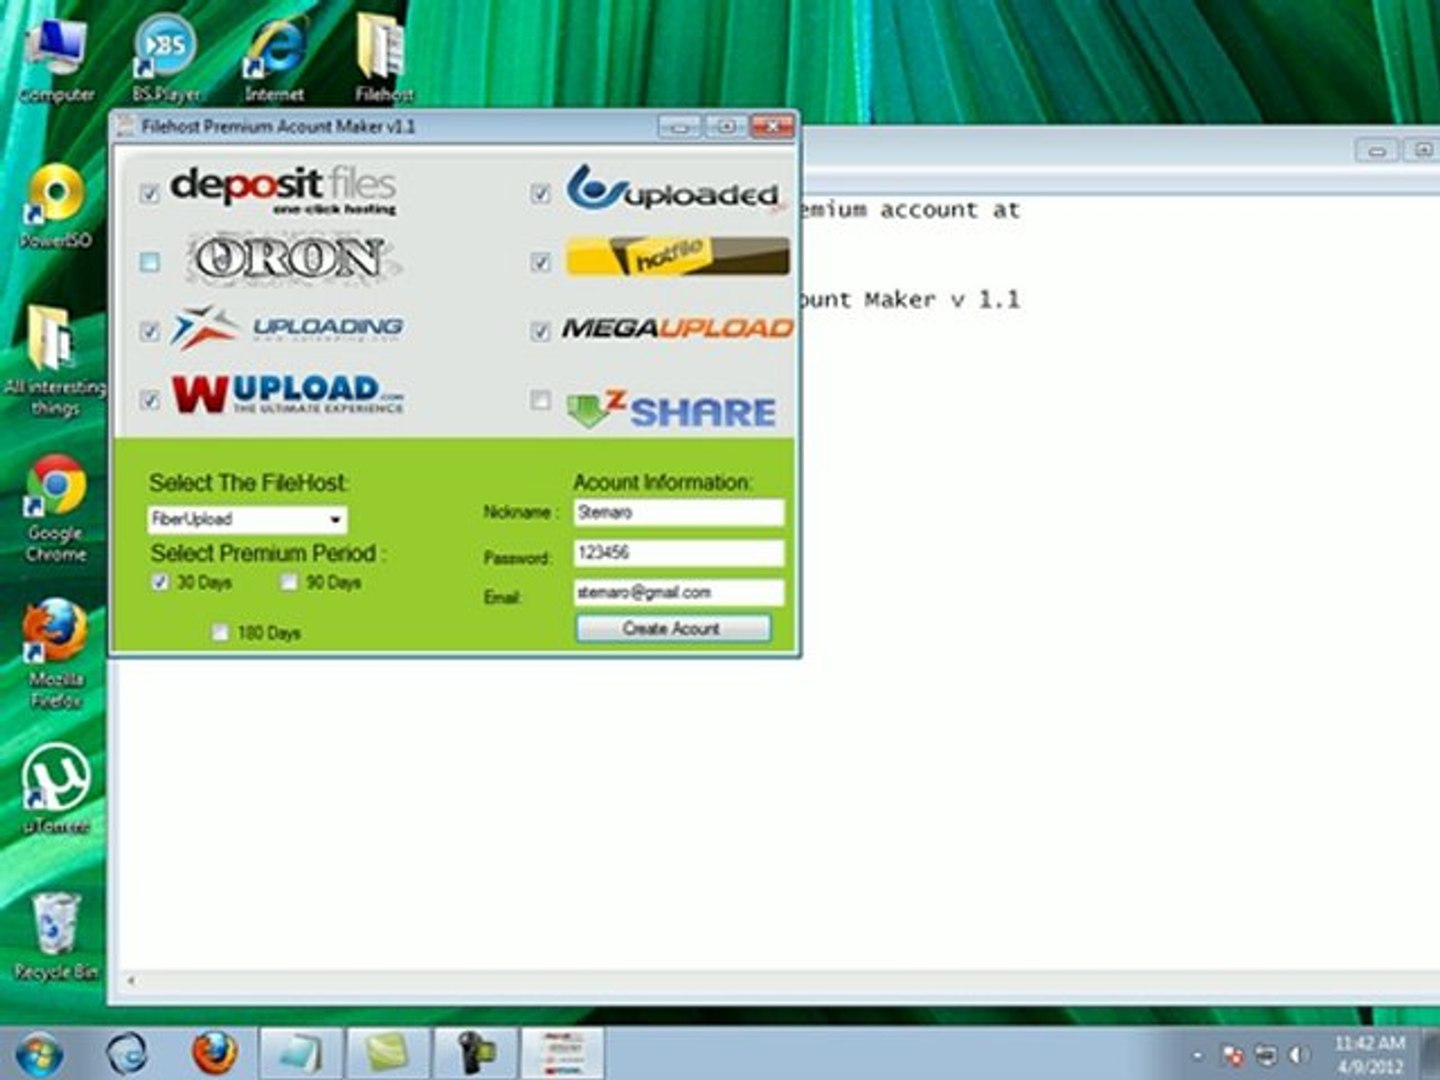The width and height of the screenshot is (1440, 1080).
Task: Open the Internet Explorer desktop shortcut
Action: click(x=274, y=58)
